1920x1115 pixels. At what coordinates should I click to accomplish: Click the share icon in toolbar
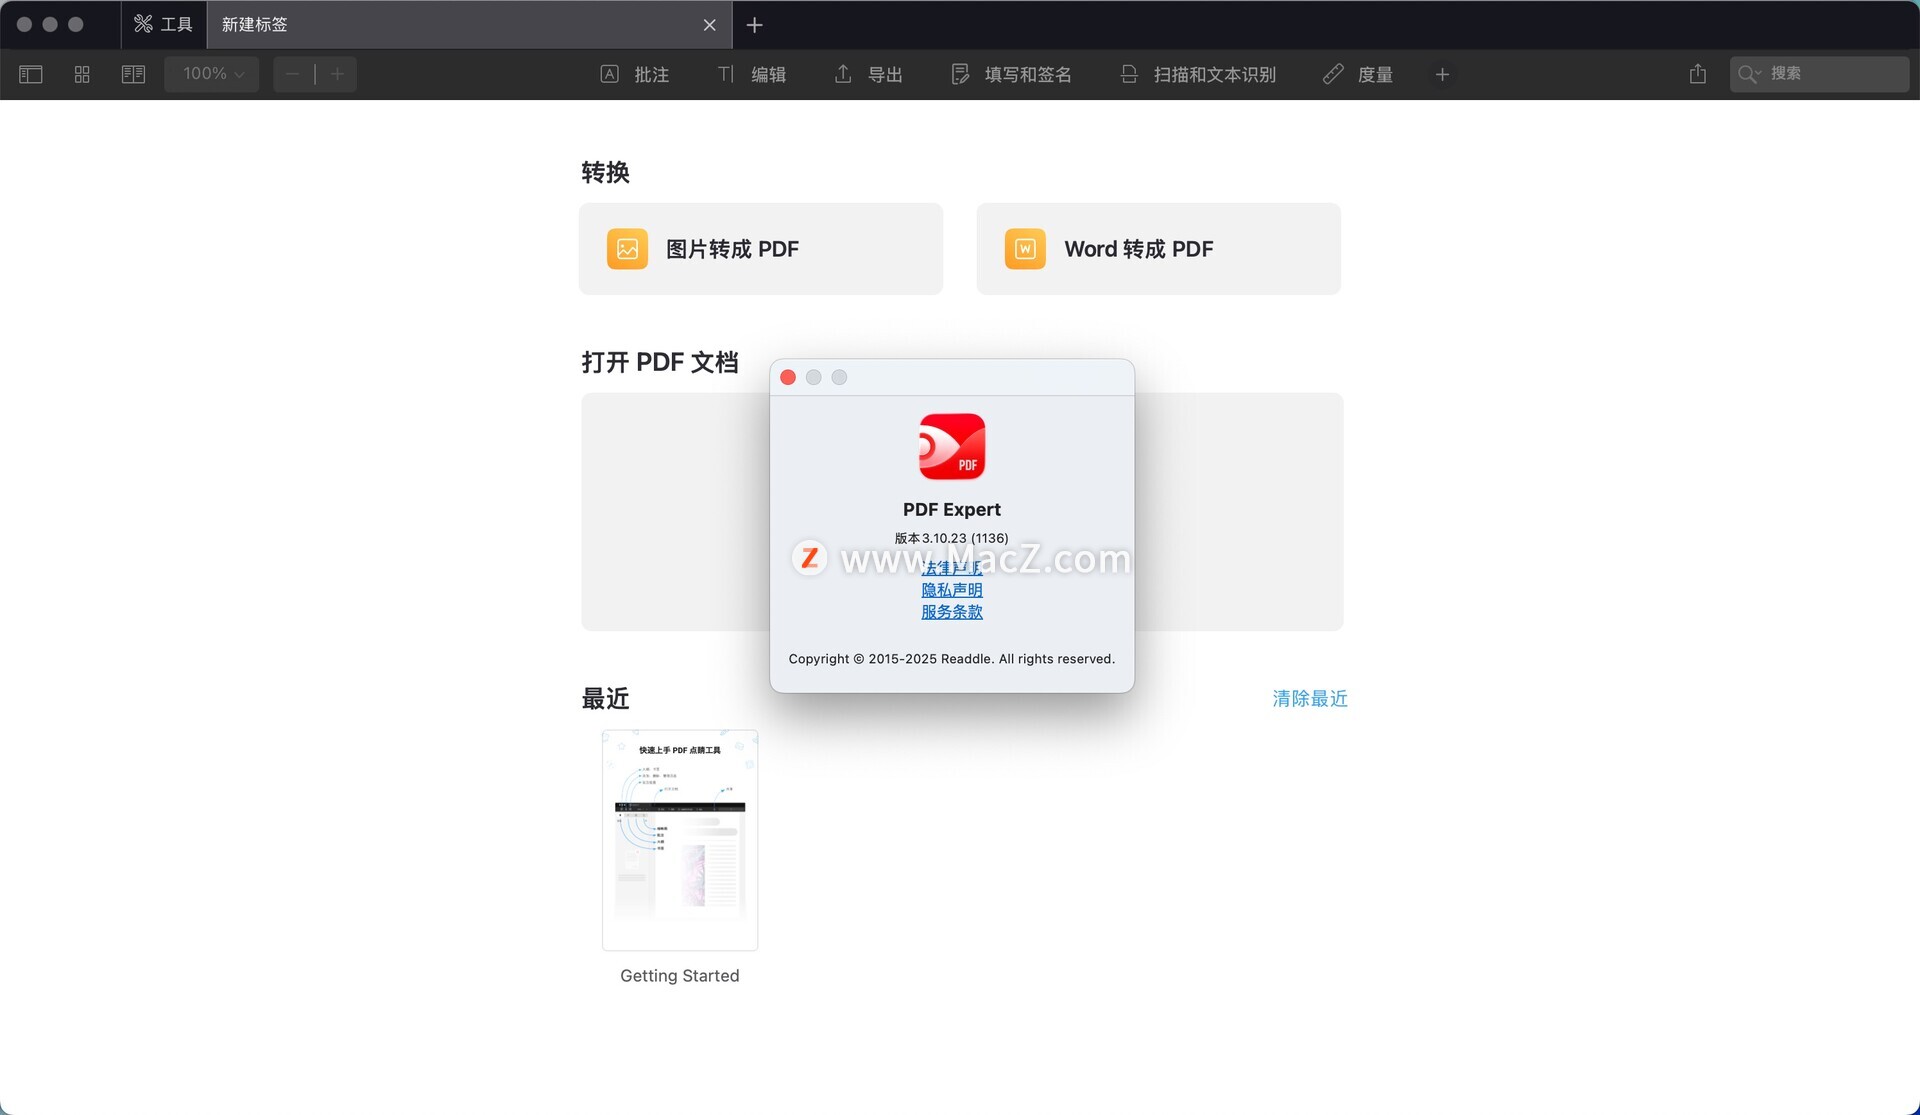pyautogui.click(x=1697, y=74)
